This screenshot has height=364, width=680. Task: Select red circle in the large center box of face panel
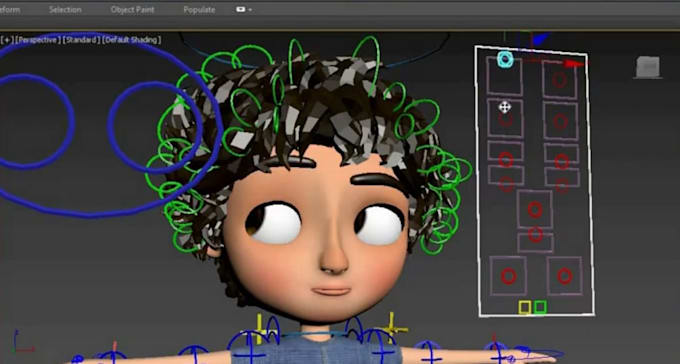click(x=535, y=210)
